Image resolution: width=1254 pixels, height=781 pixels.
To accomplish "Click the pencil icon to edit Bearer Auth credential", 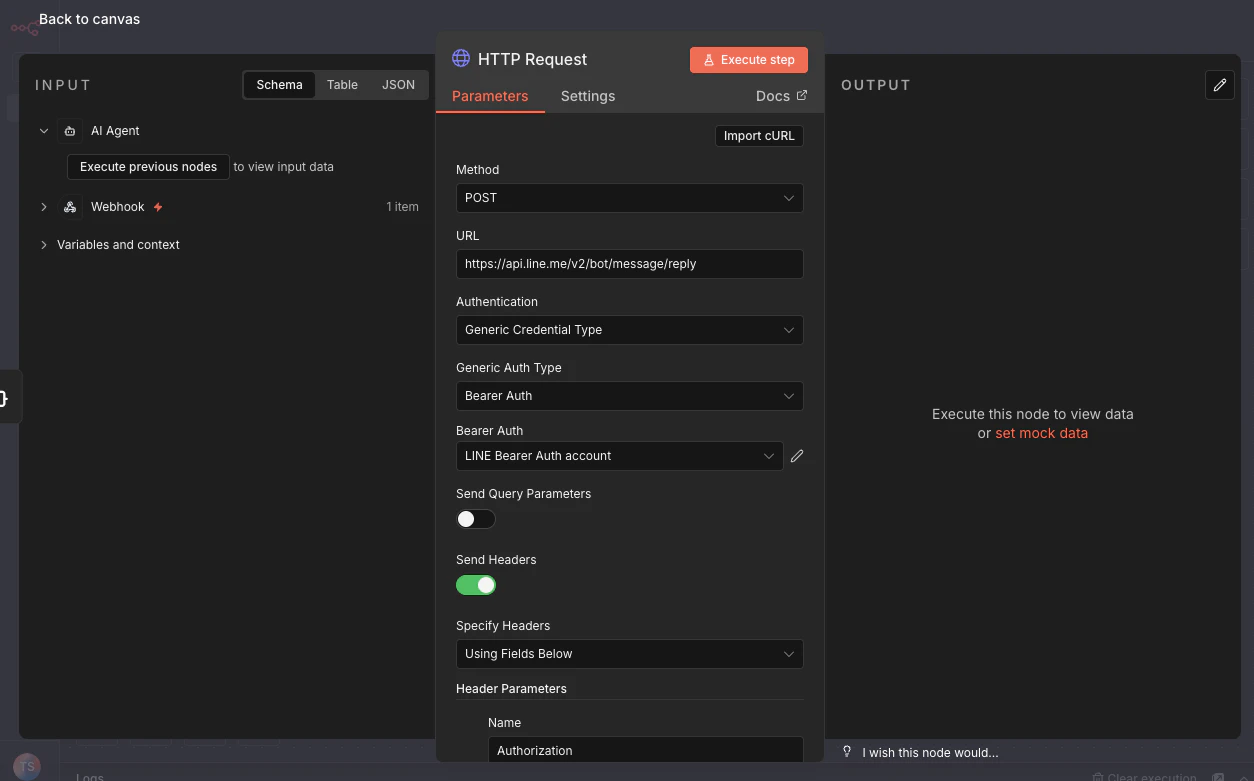I will (x=797, y=456).
